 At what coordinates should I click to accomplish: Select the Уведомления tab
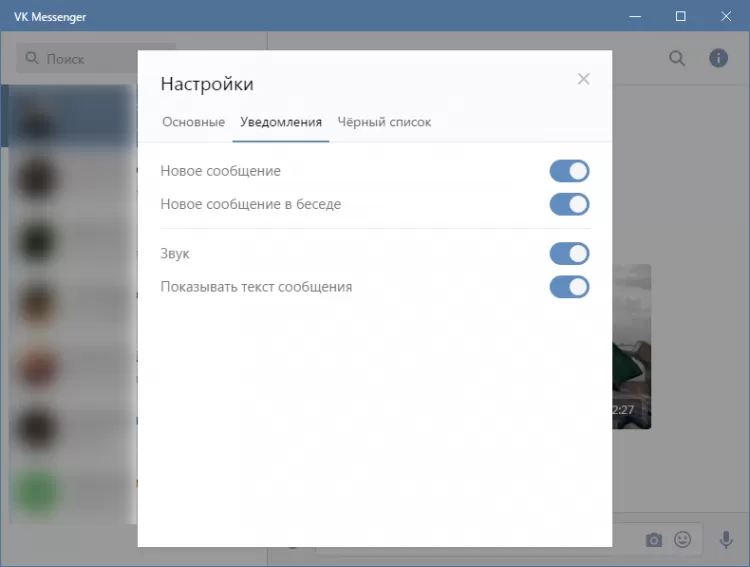click(x=281, y=122)
